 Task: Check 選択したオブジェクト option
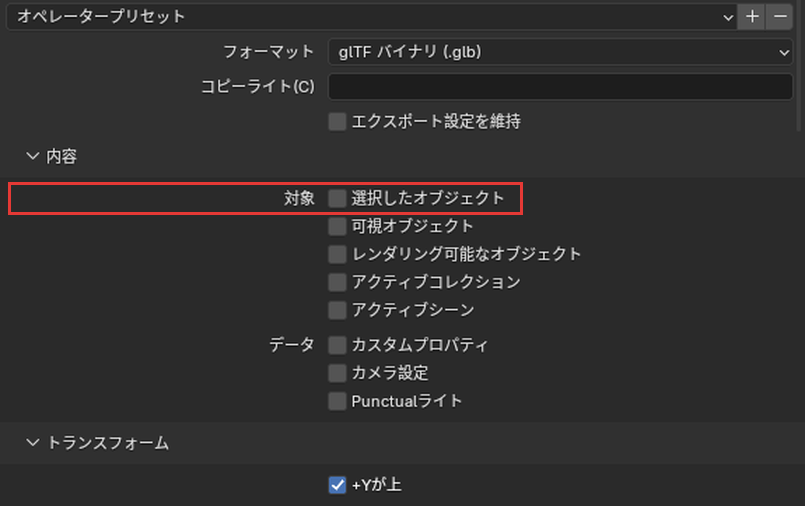pos(337,198)
